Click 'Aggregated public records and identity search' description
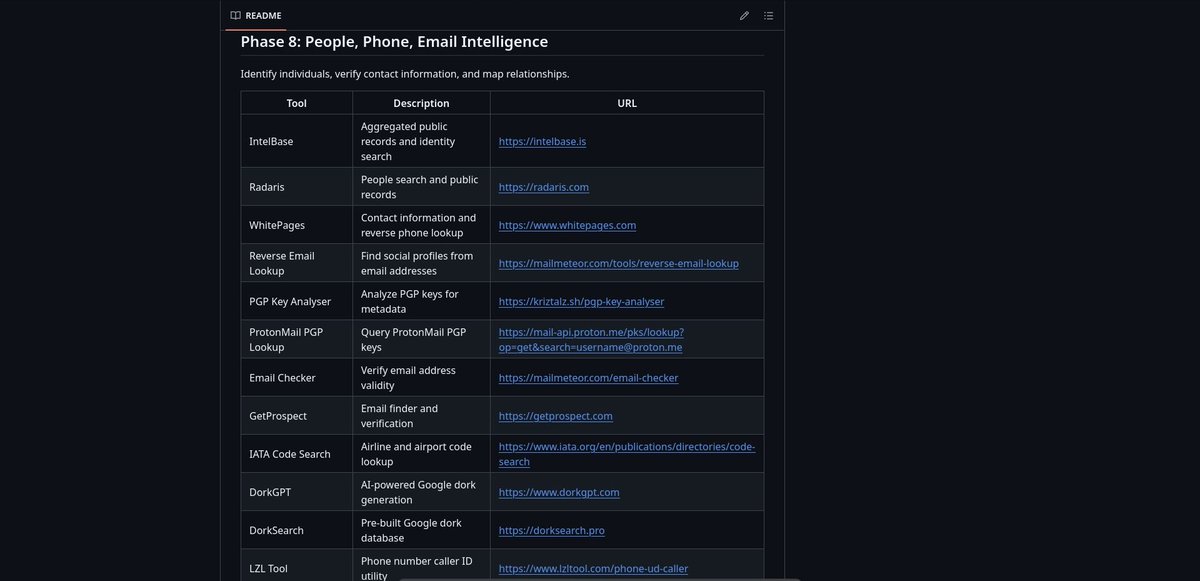1200x581 pixels. click(x=408, y=141)
